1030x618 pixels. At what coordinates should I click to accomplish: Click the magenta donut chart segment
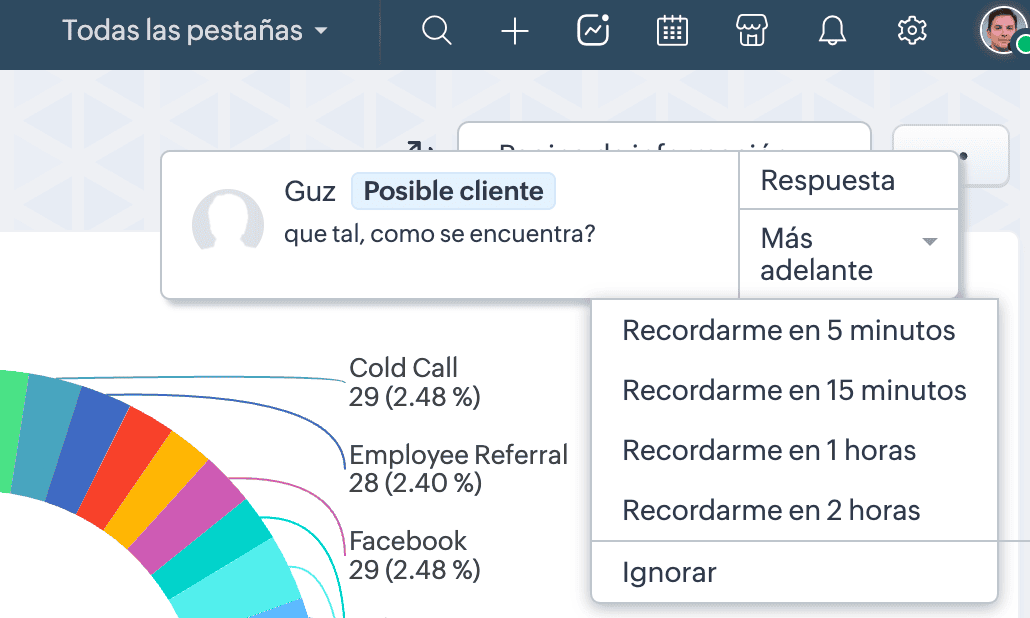pos(185,517)
